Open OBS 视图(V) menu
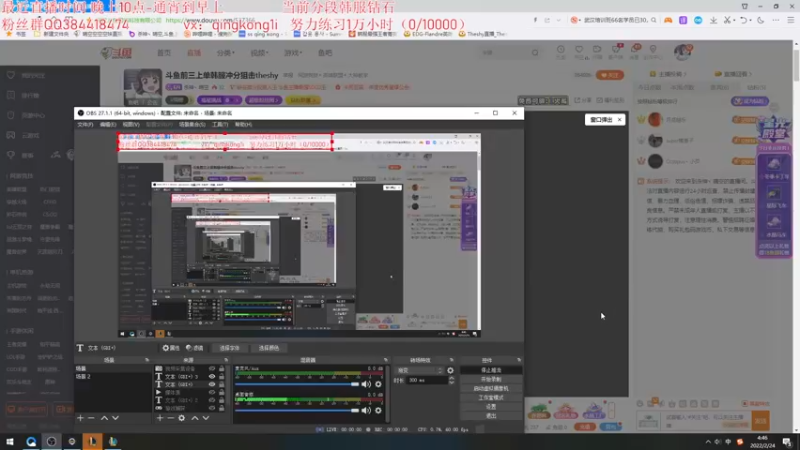Screen dimensions: 800x450 click(131, 124)
